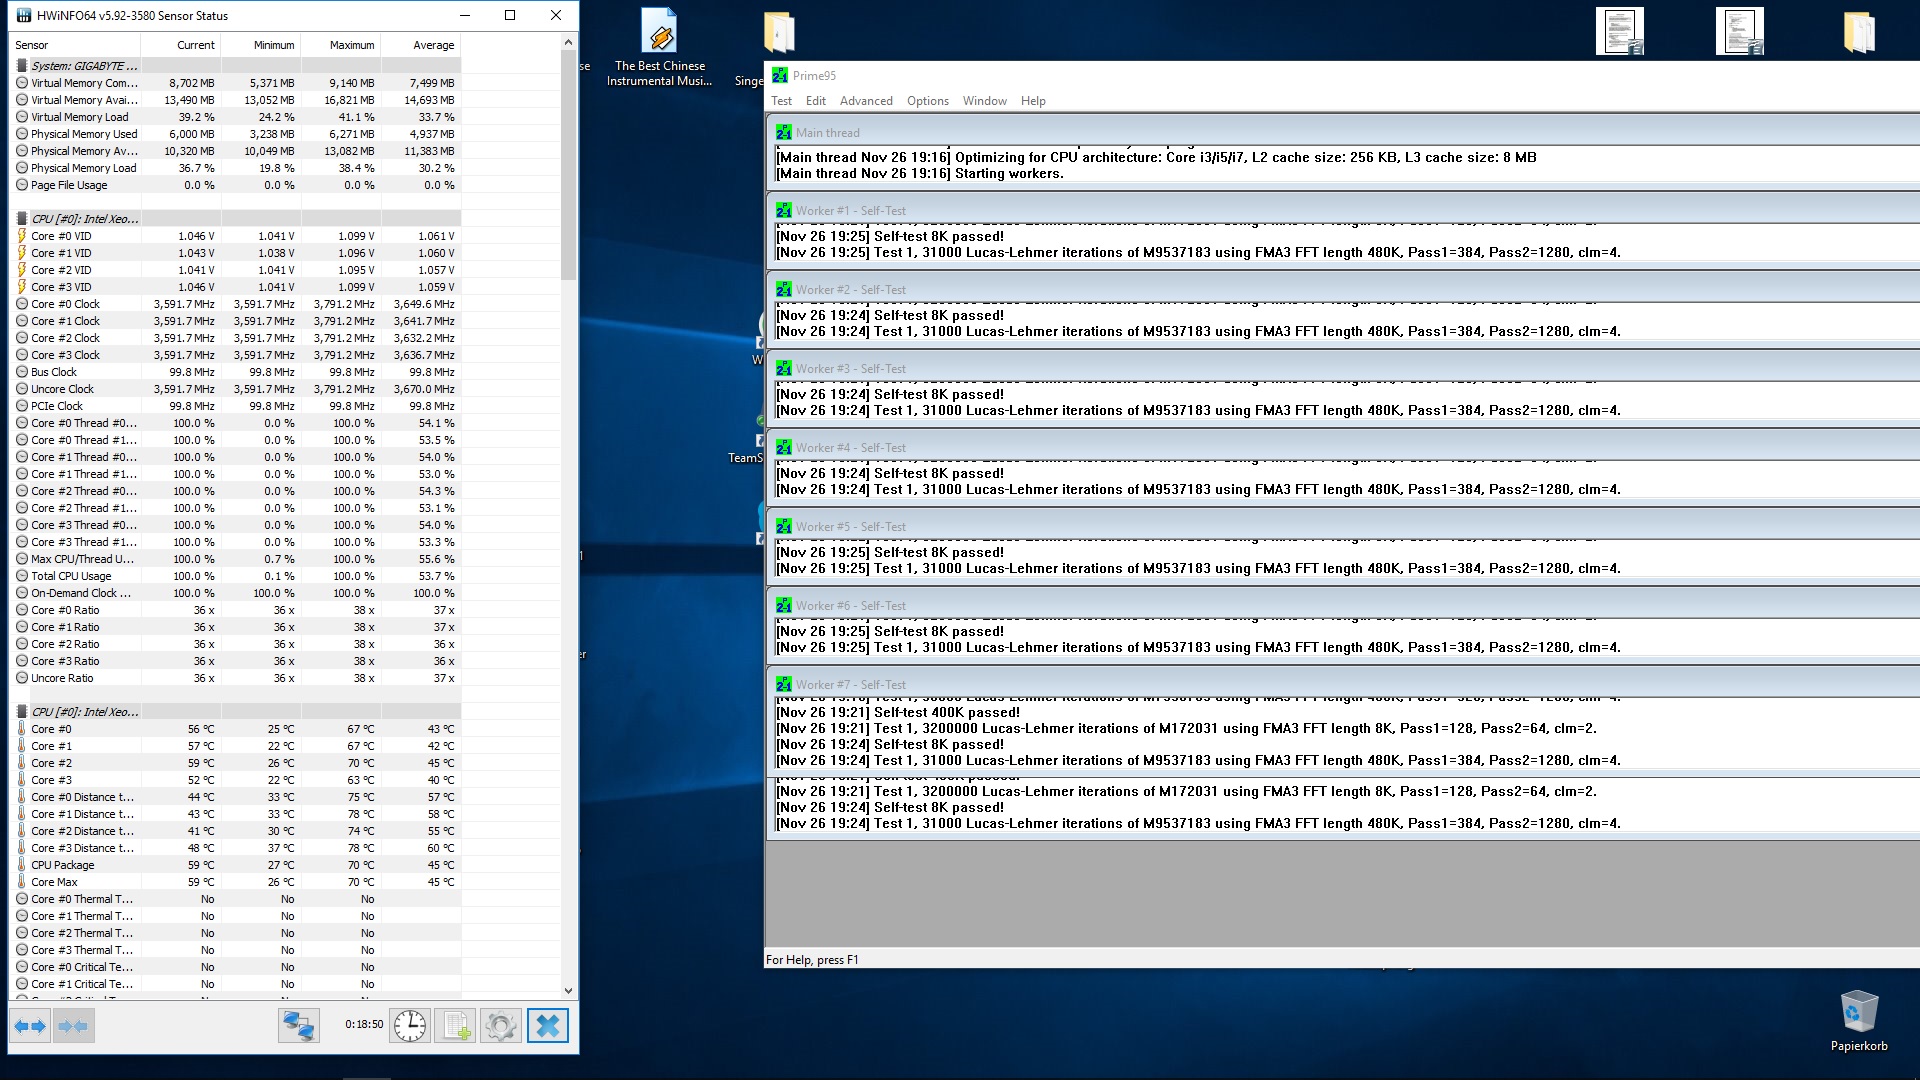
Task: Start logging with the sheet-plus icon
Action: coord(456,1026)
